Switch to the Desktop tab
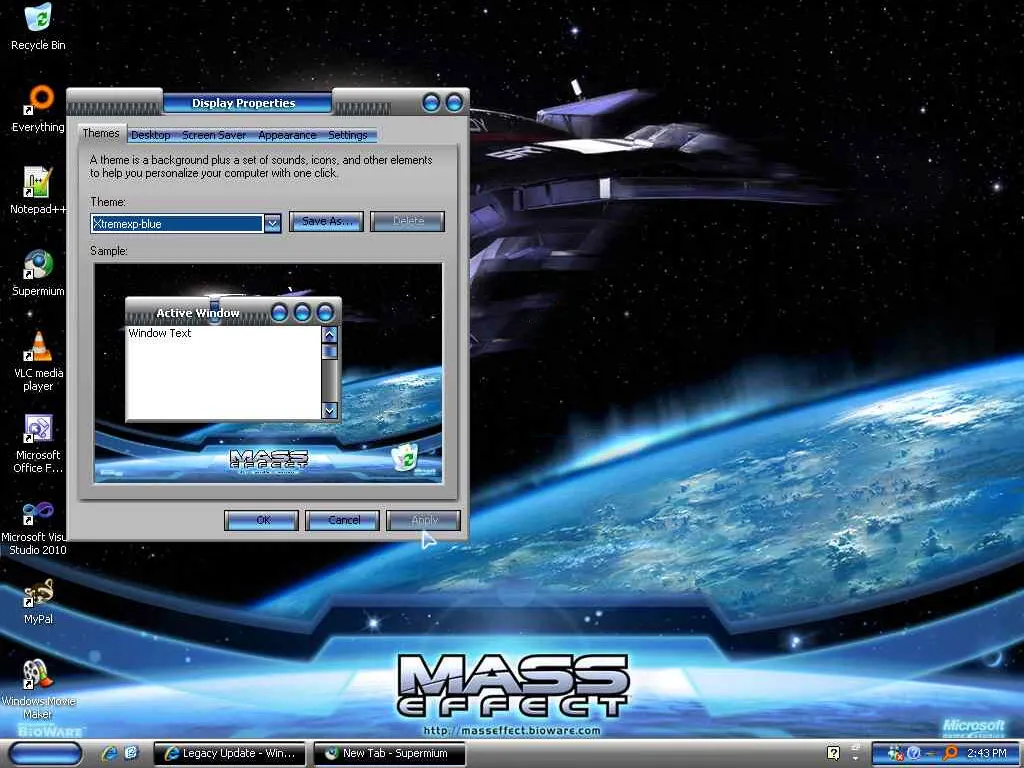The height and width of the screenshot is (768, 1024). click(x=150, y=135)
